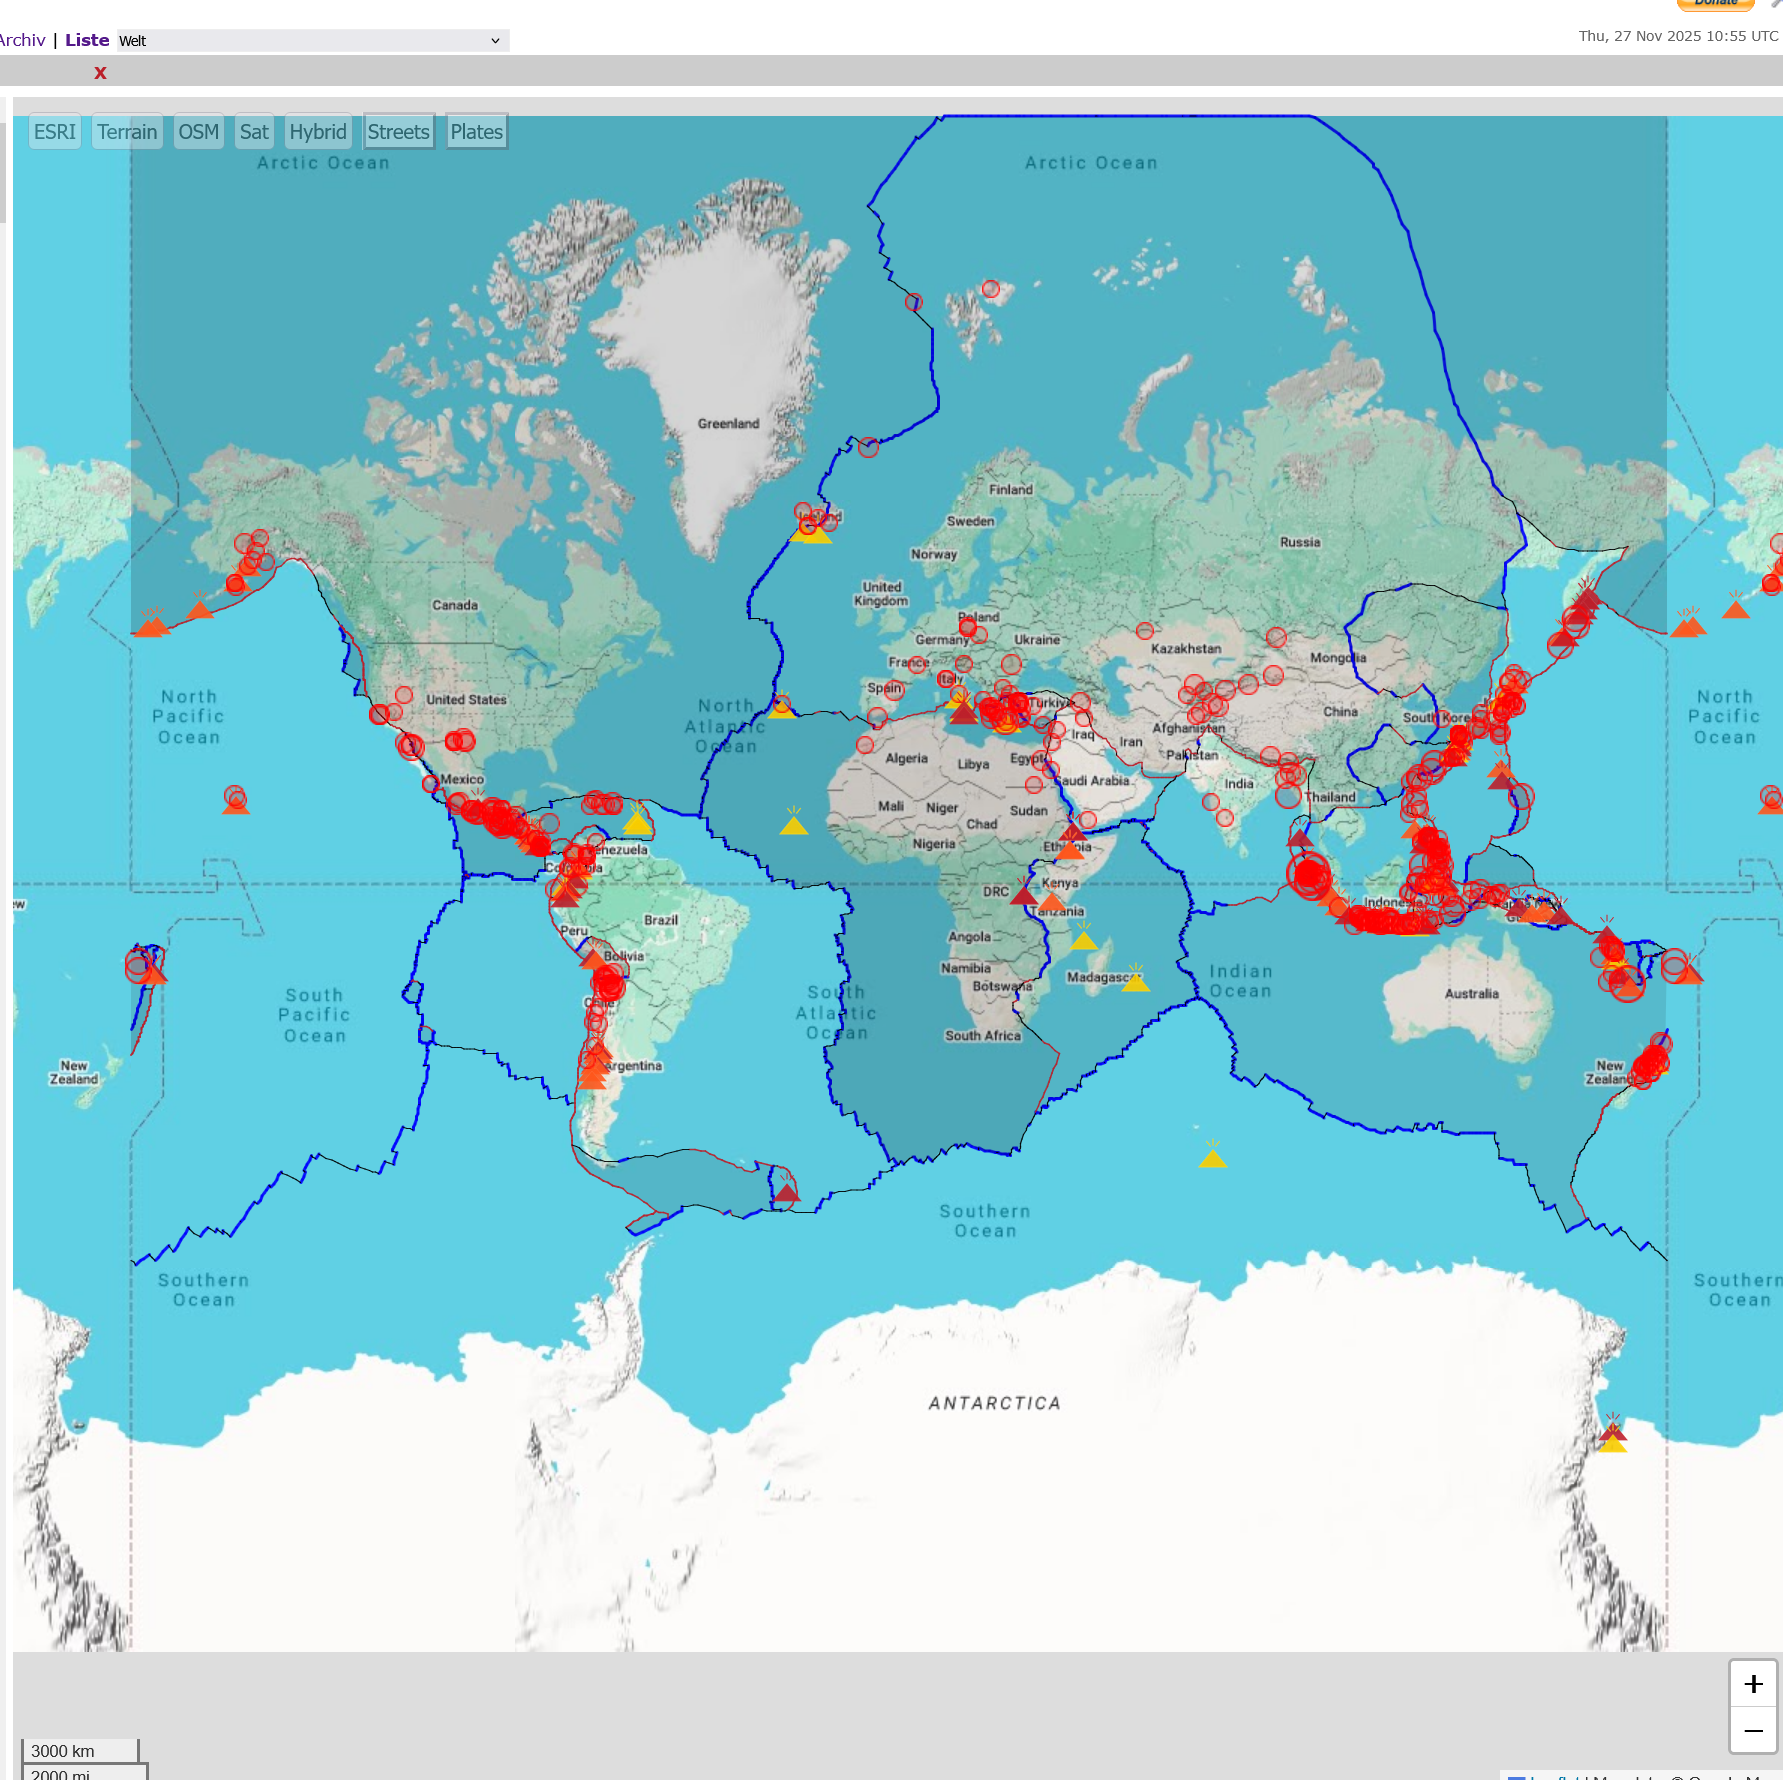Open the Liste link

[87, 40]
